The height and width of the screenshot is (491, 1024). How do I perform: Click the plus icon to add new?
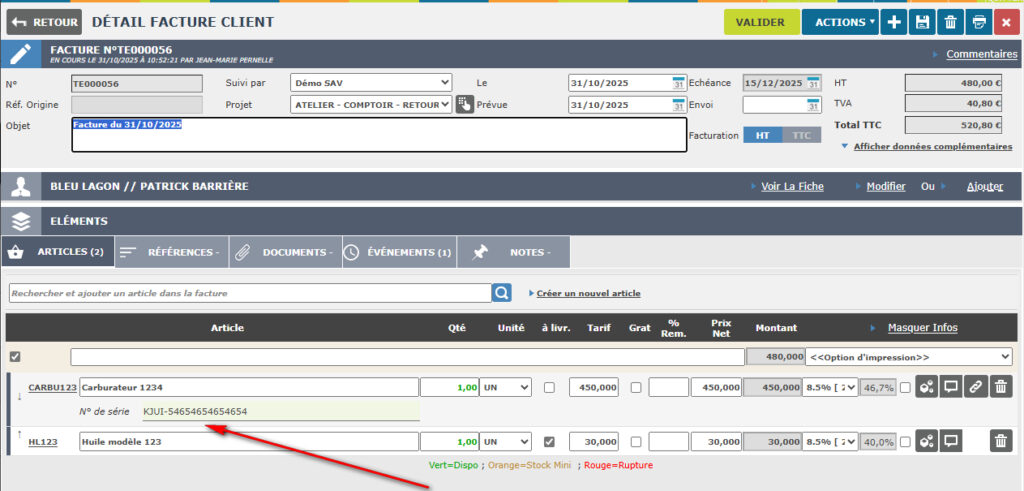coord(894,22)
